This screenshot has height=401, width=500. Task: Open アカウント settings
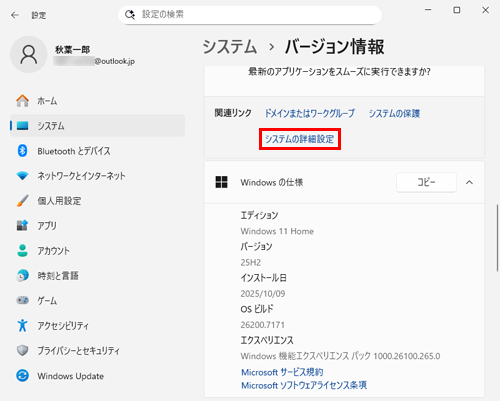[x=97, y=251]
